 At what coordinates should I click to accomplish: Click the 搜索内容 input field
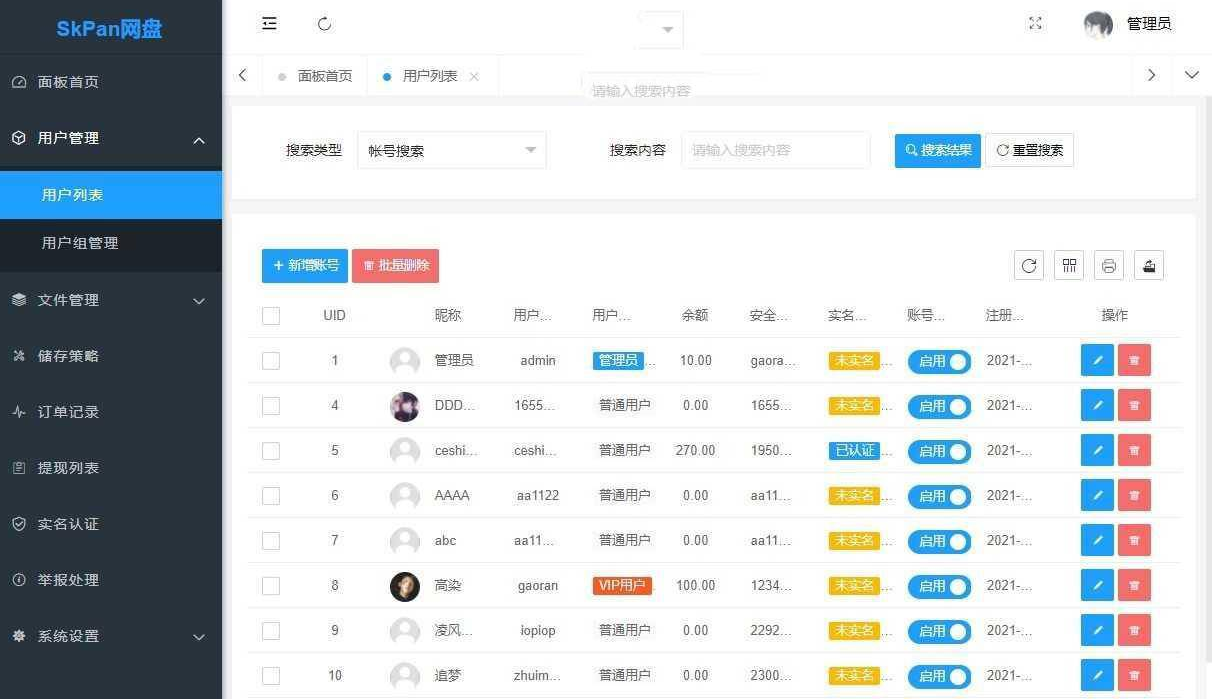(776, 149)
